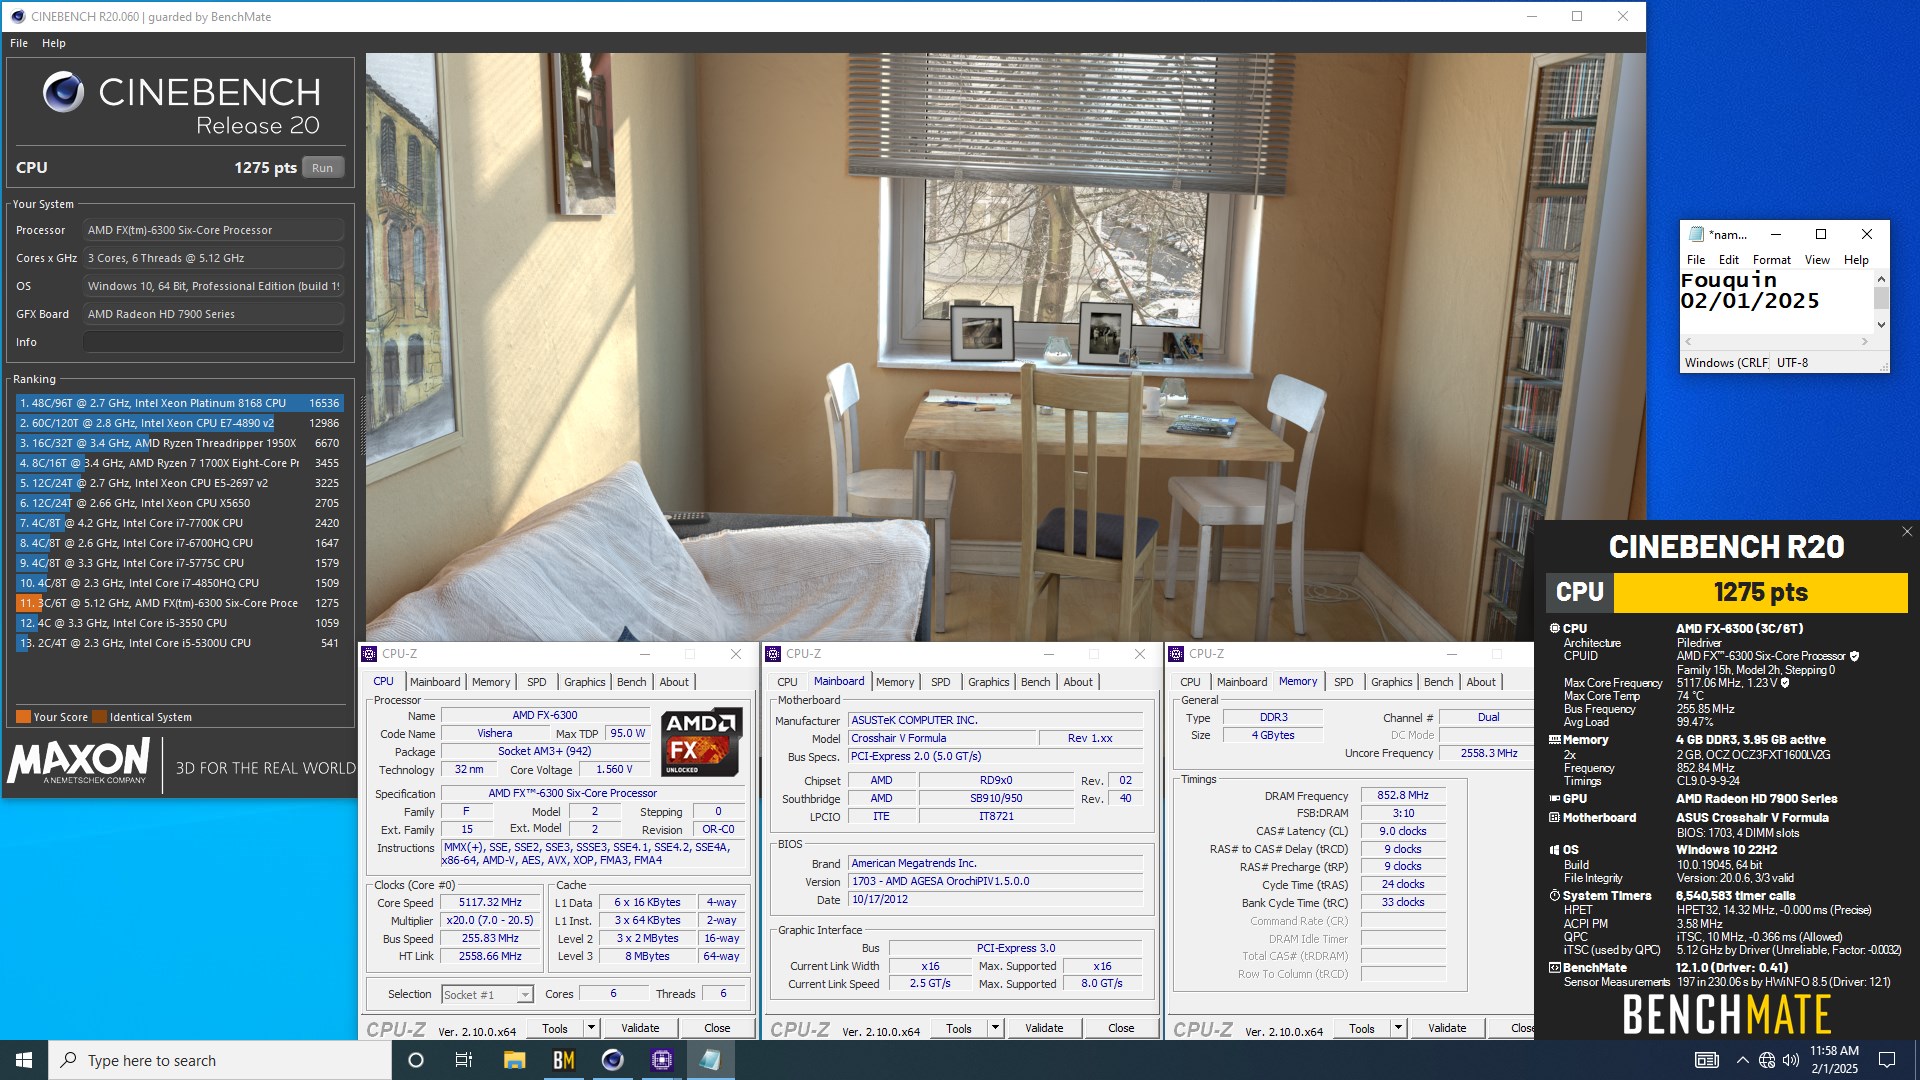Click the CPU chip icon in BenchMate overlay

[1555, 629]
